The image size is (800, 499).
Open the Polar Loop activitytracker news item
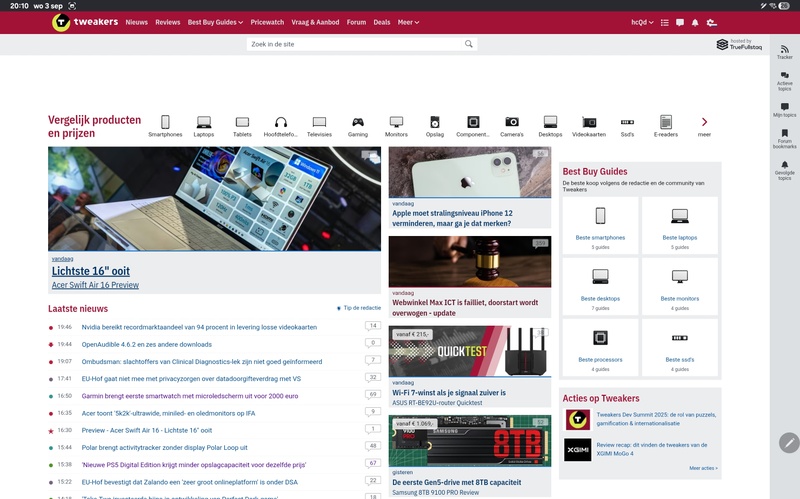click(164, 447)
